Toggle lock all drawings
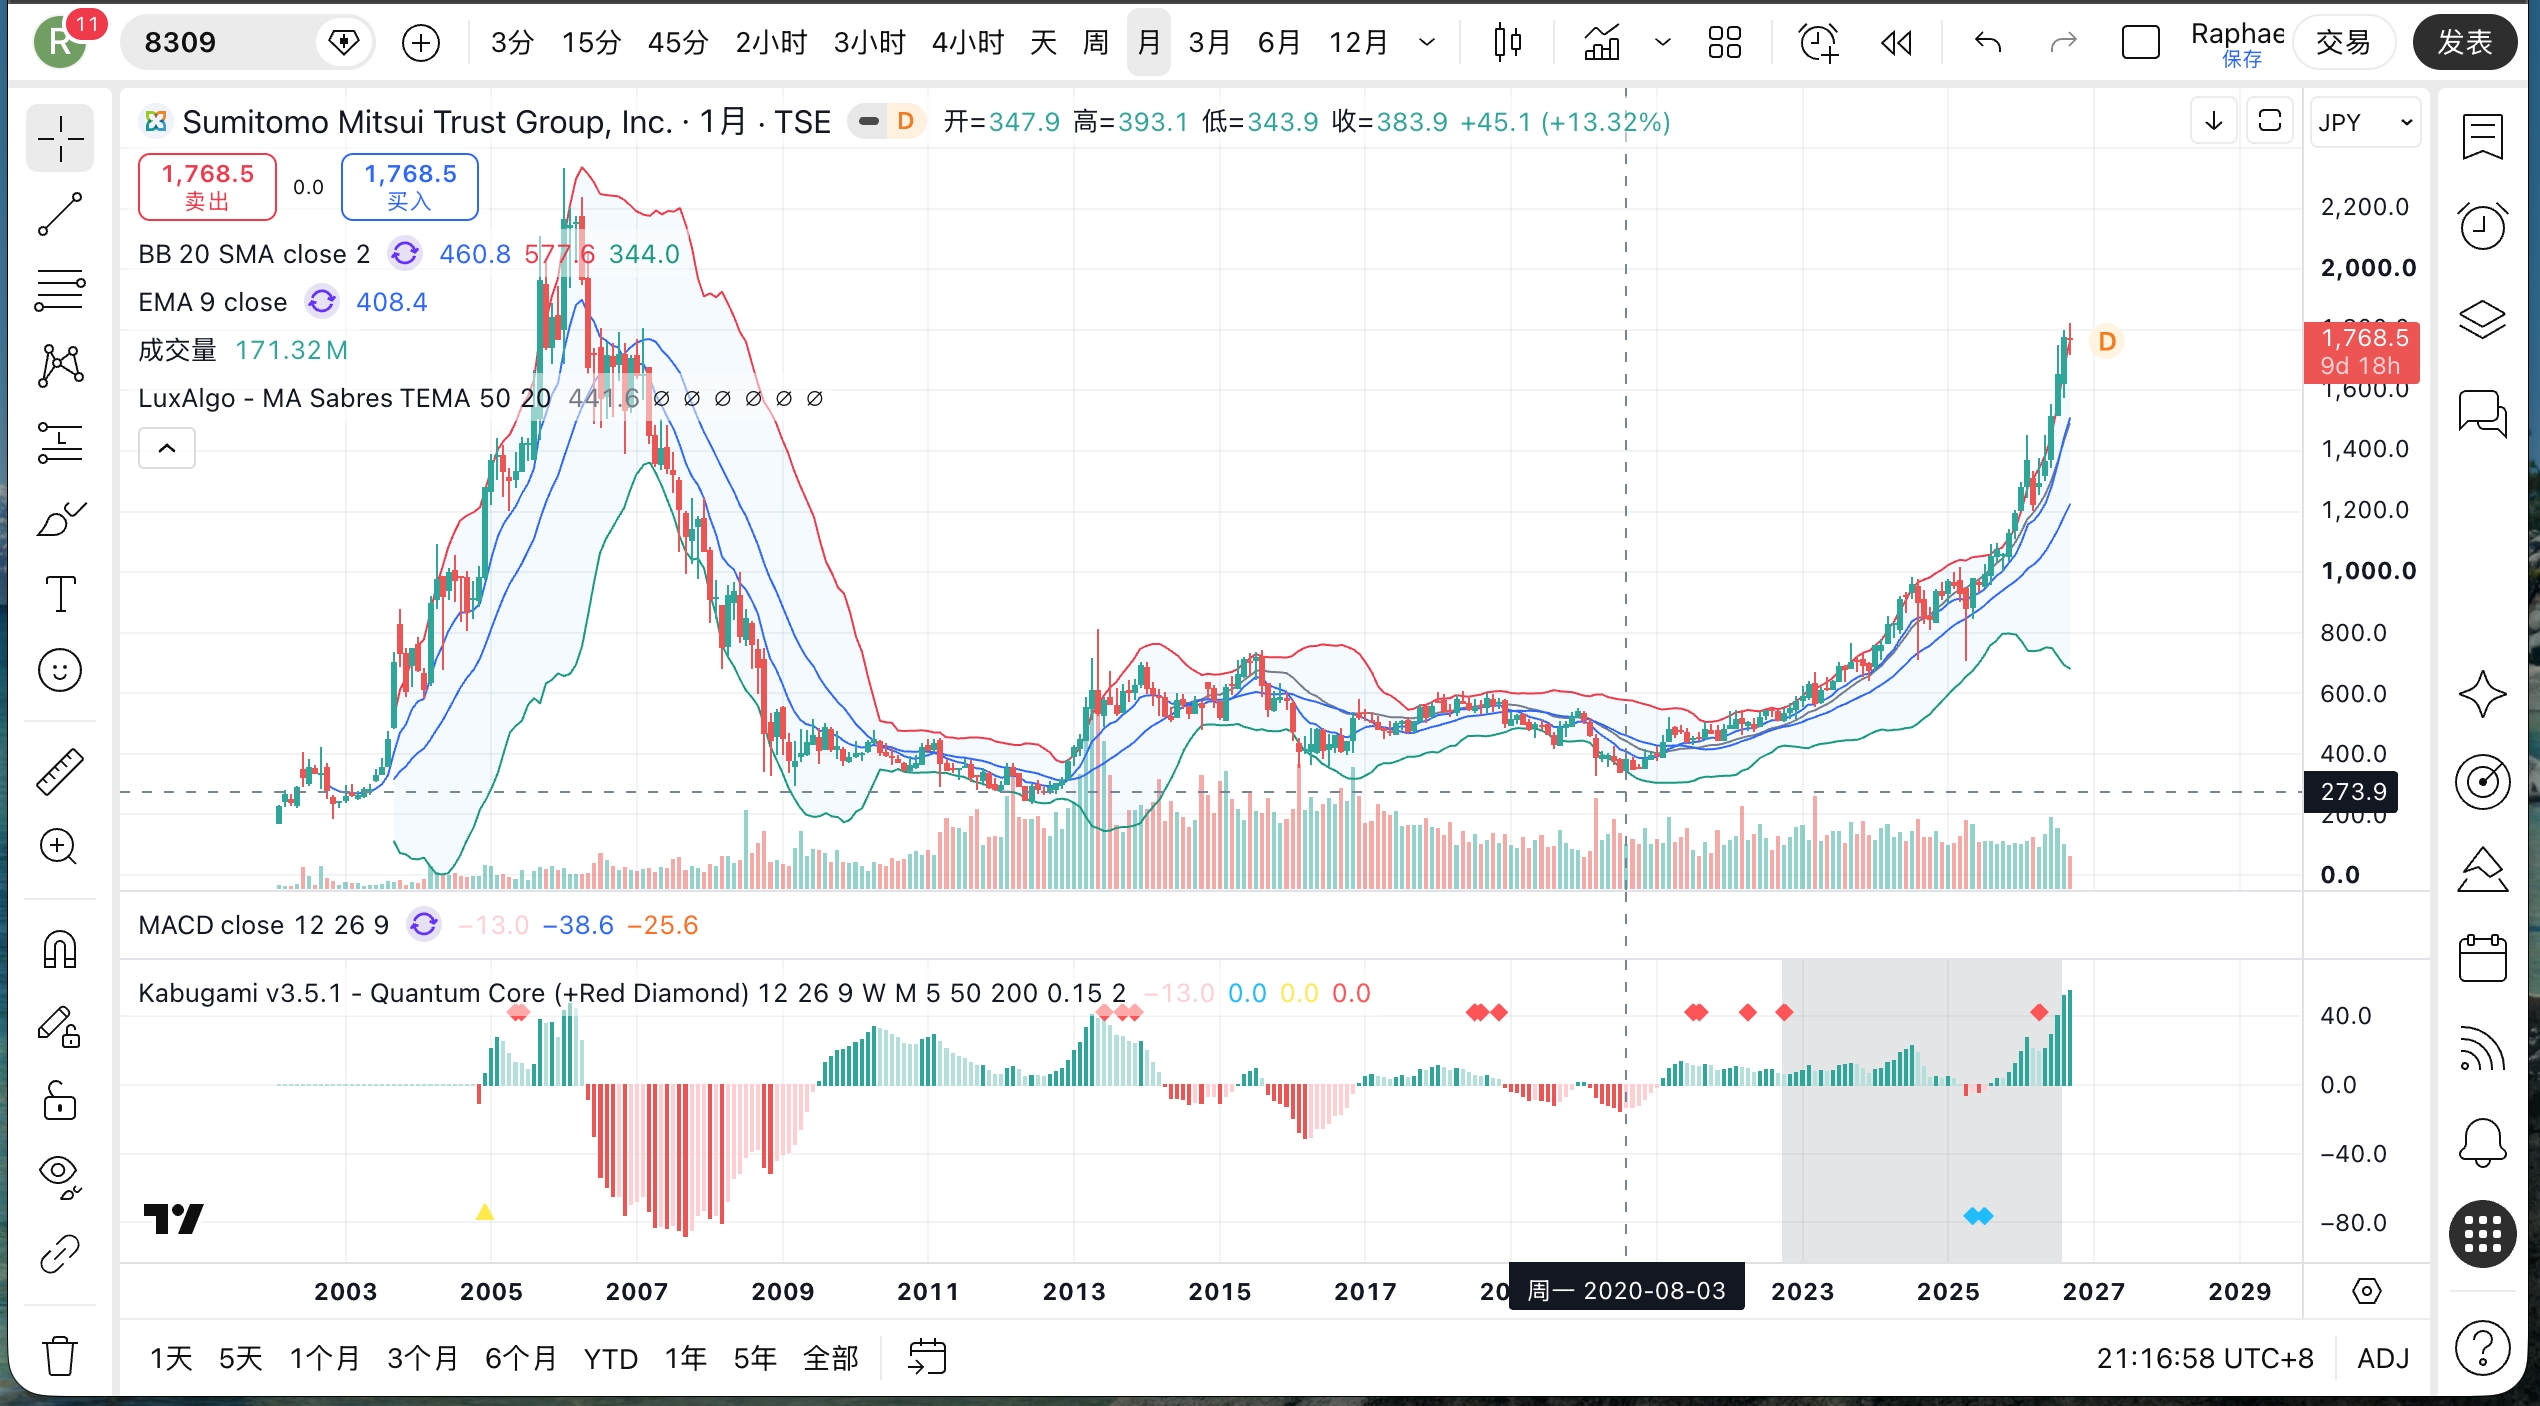Viewport: 2540px width, 1406px height. click(60, 1101)
